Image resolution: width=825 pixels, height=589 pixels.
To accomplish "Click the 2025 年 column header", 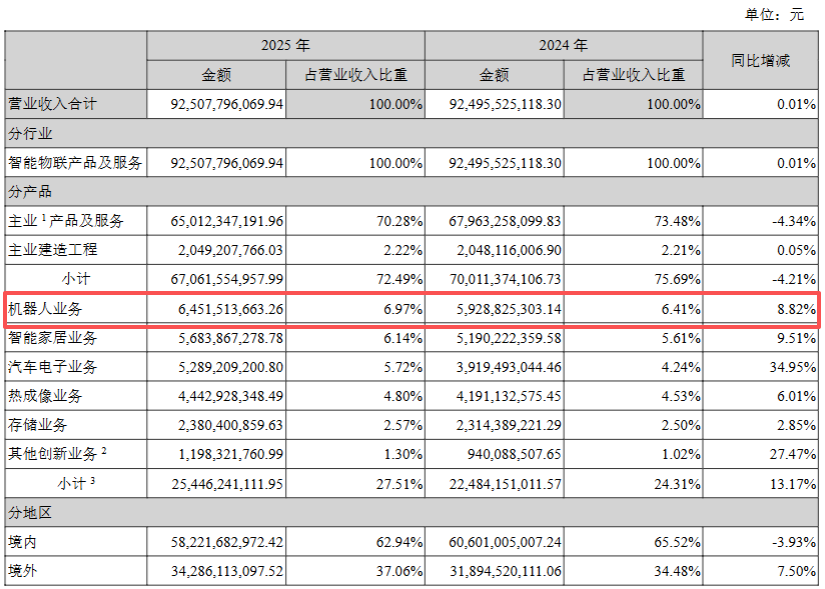I will tap(285, 46).
